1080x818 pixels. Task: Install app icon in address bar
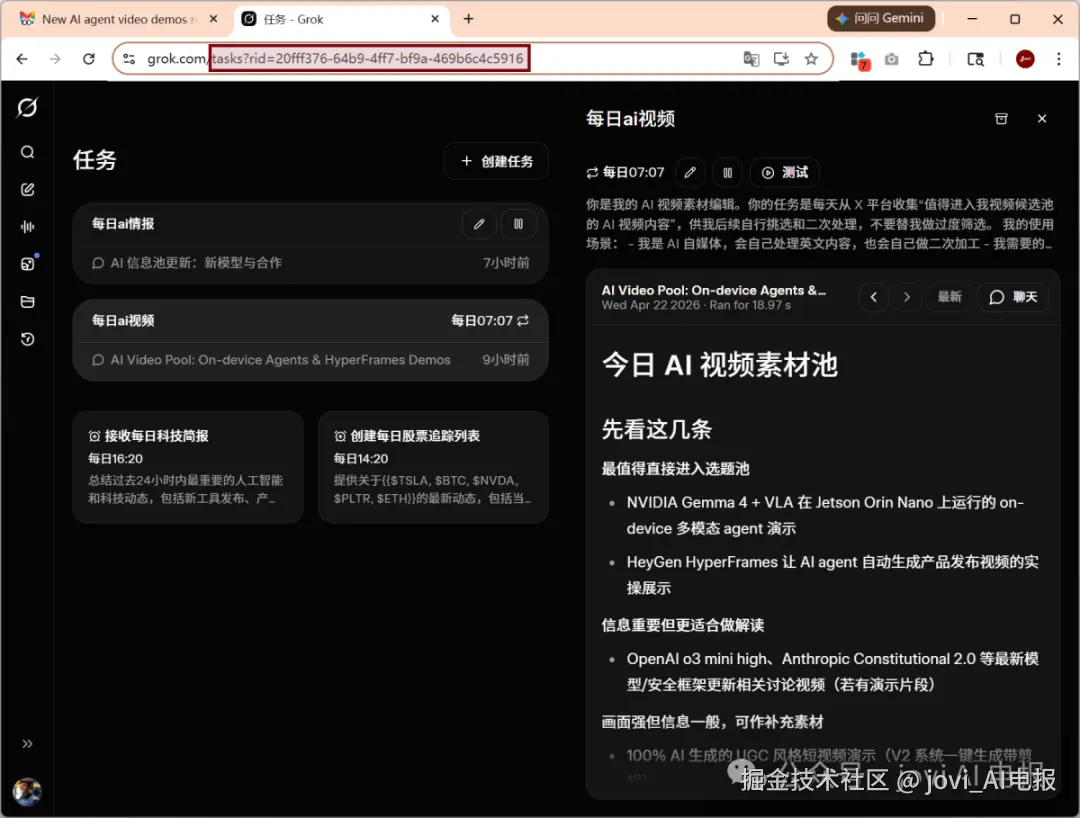tap(781, 59)
